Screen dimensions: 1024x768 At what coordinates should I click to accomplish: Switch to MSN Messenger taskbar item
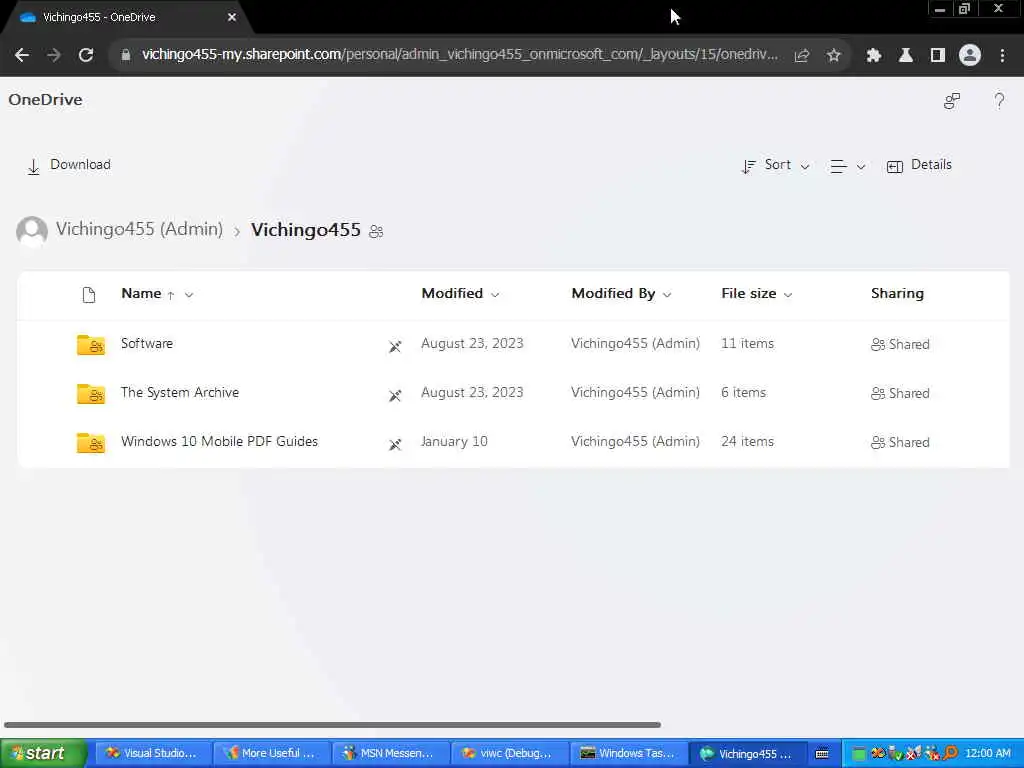click(391, 754)
